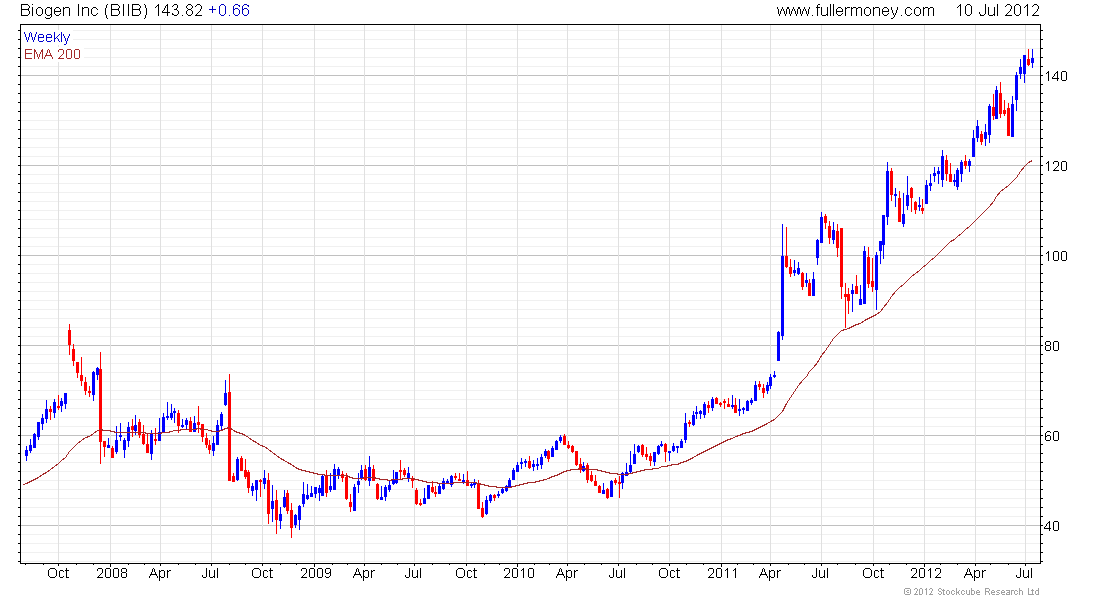1100x600 pixels.
Task: Click the 2011 year axis label
Action: pos(723,573)
